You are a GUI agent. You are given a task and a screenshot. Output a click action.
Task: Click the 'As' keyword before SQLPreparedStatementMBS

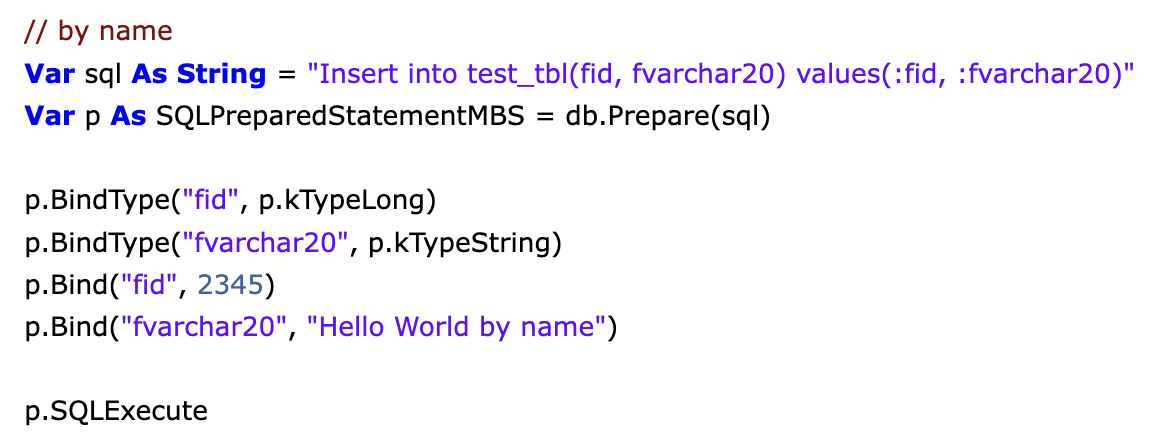130,117
